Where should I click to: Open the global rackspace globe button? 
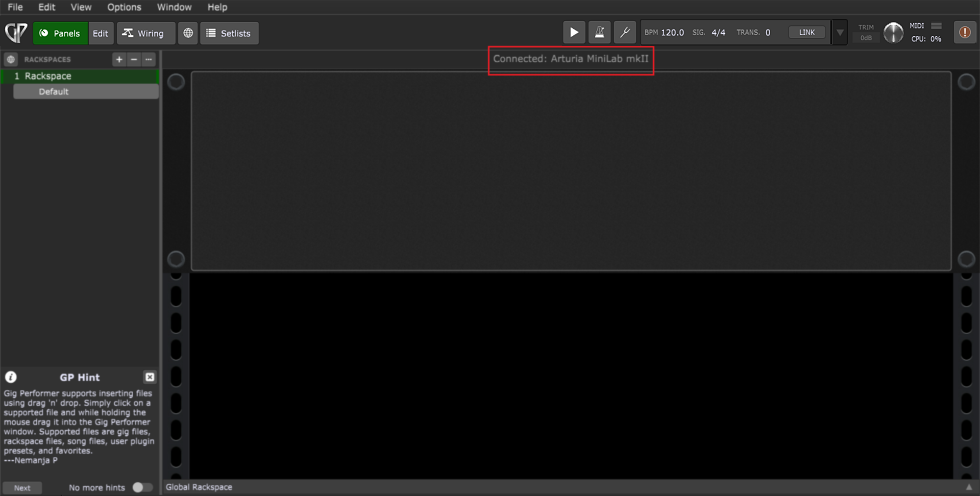(188, 33)
